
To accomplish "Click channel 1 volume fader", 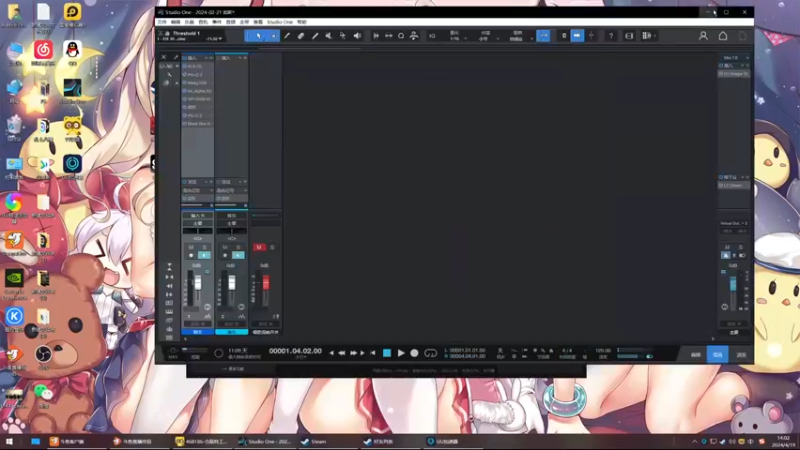I will pyautogui.click(x=197, y=283).
